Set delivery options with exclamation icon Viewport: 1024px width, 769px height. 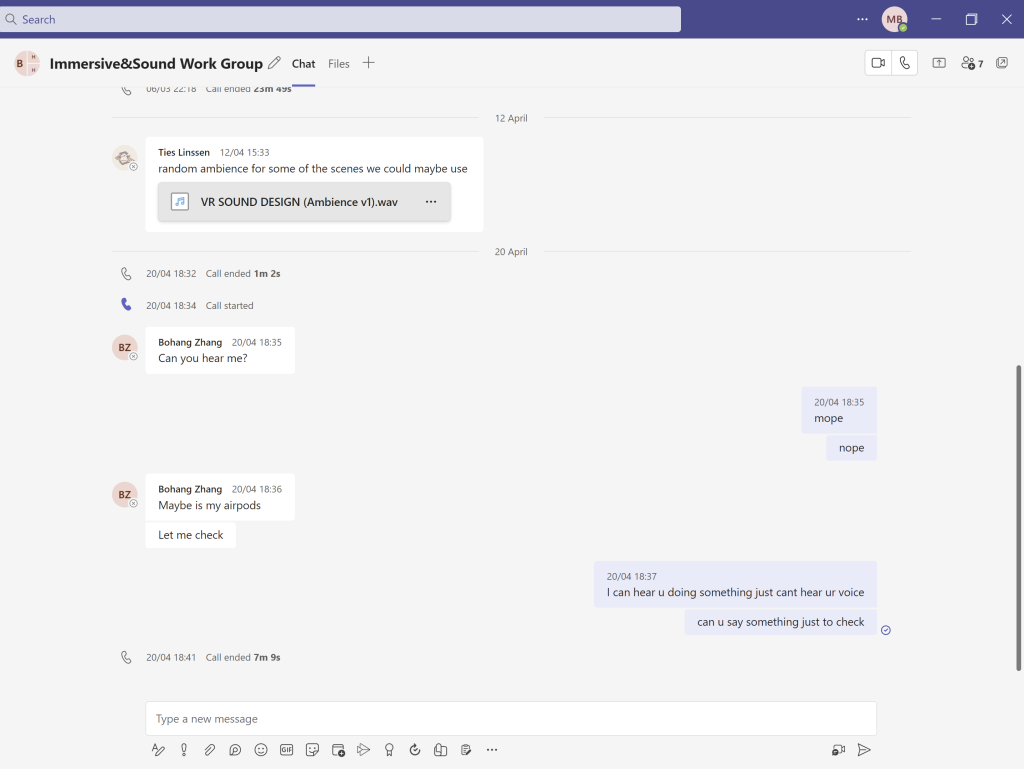click(184, 750)
